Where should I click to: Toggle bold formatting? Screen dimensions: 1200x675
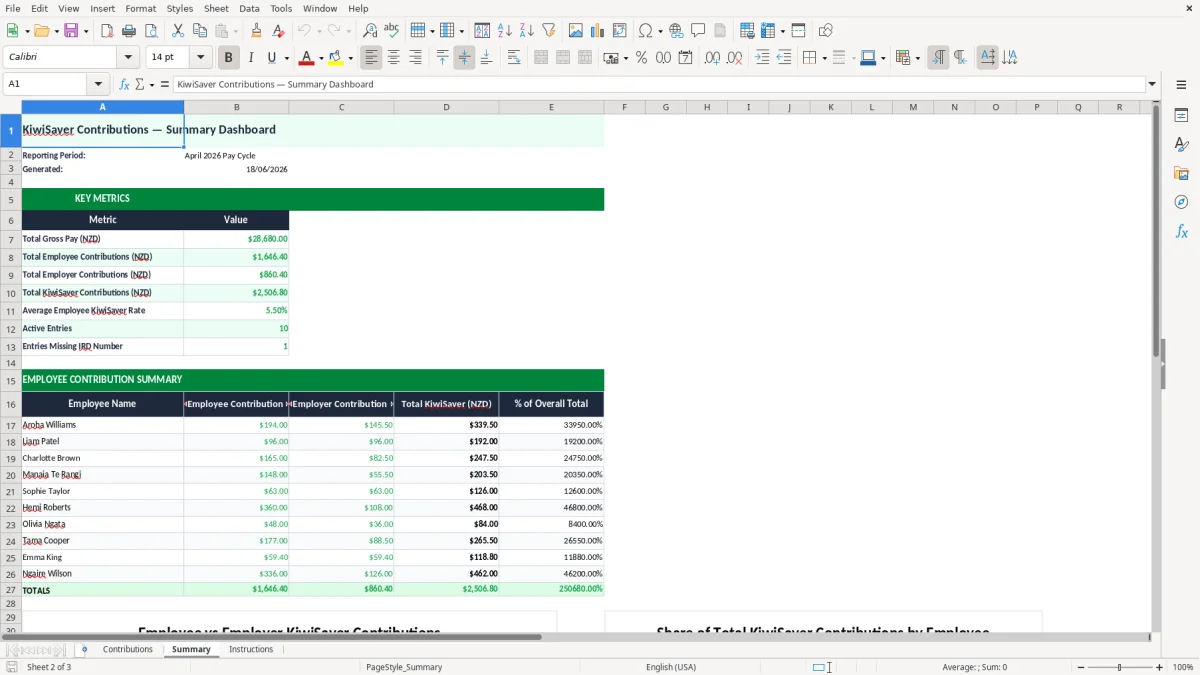pyautogui.click(x=228, y=58)
